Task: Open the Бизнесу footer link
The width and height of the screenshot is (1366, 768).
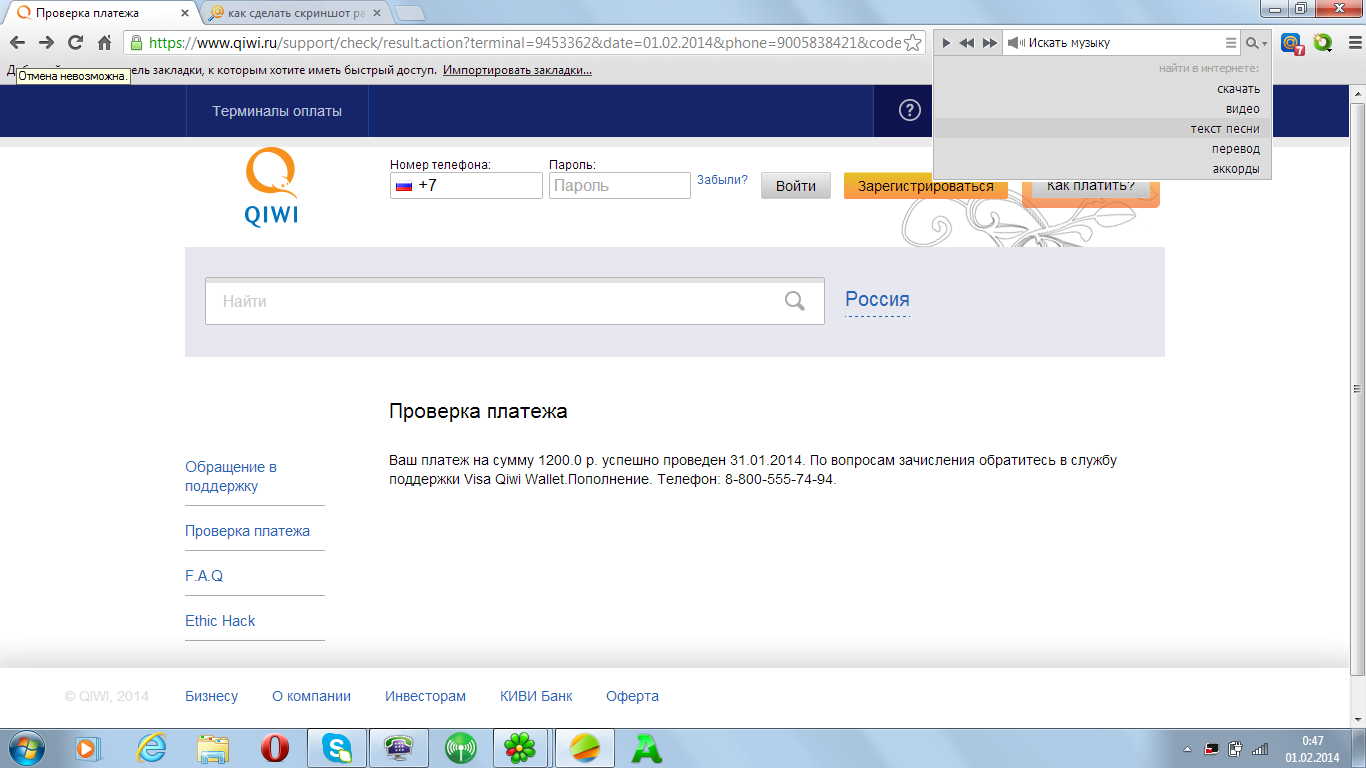Action: point(212,696)
